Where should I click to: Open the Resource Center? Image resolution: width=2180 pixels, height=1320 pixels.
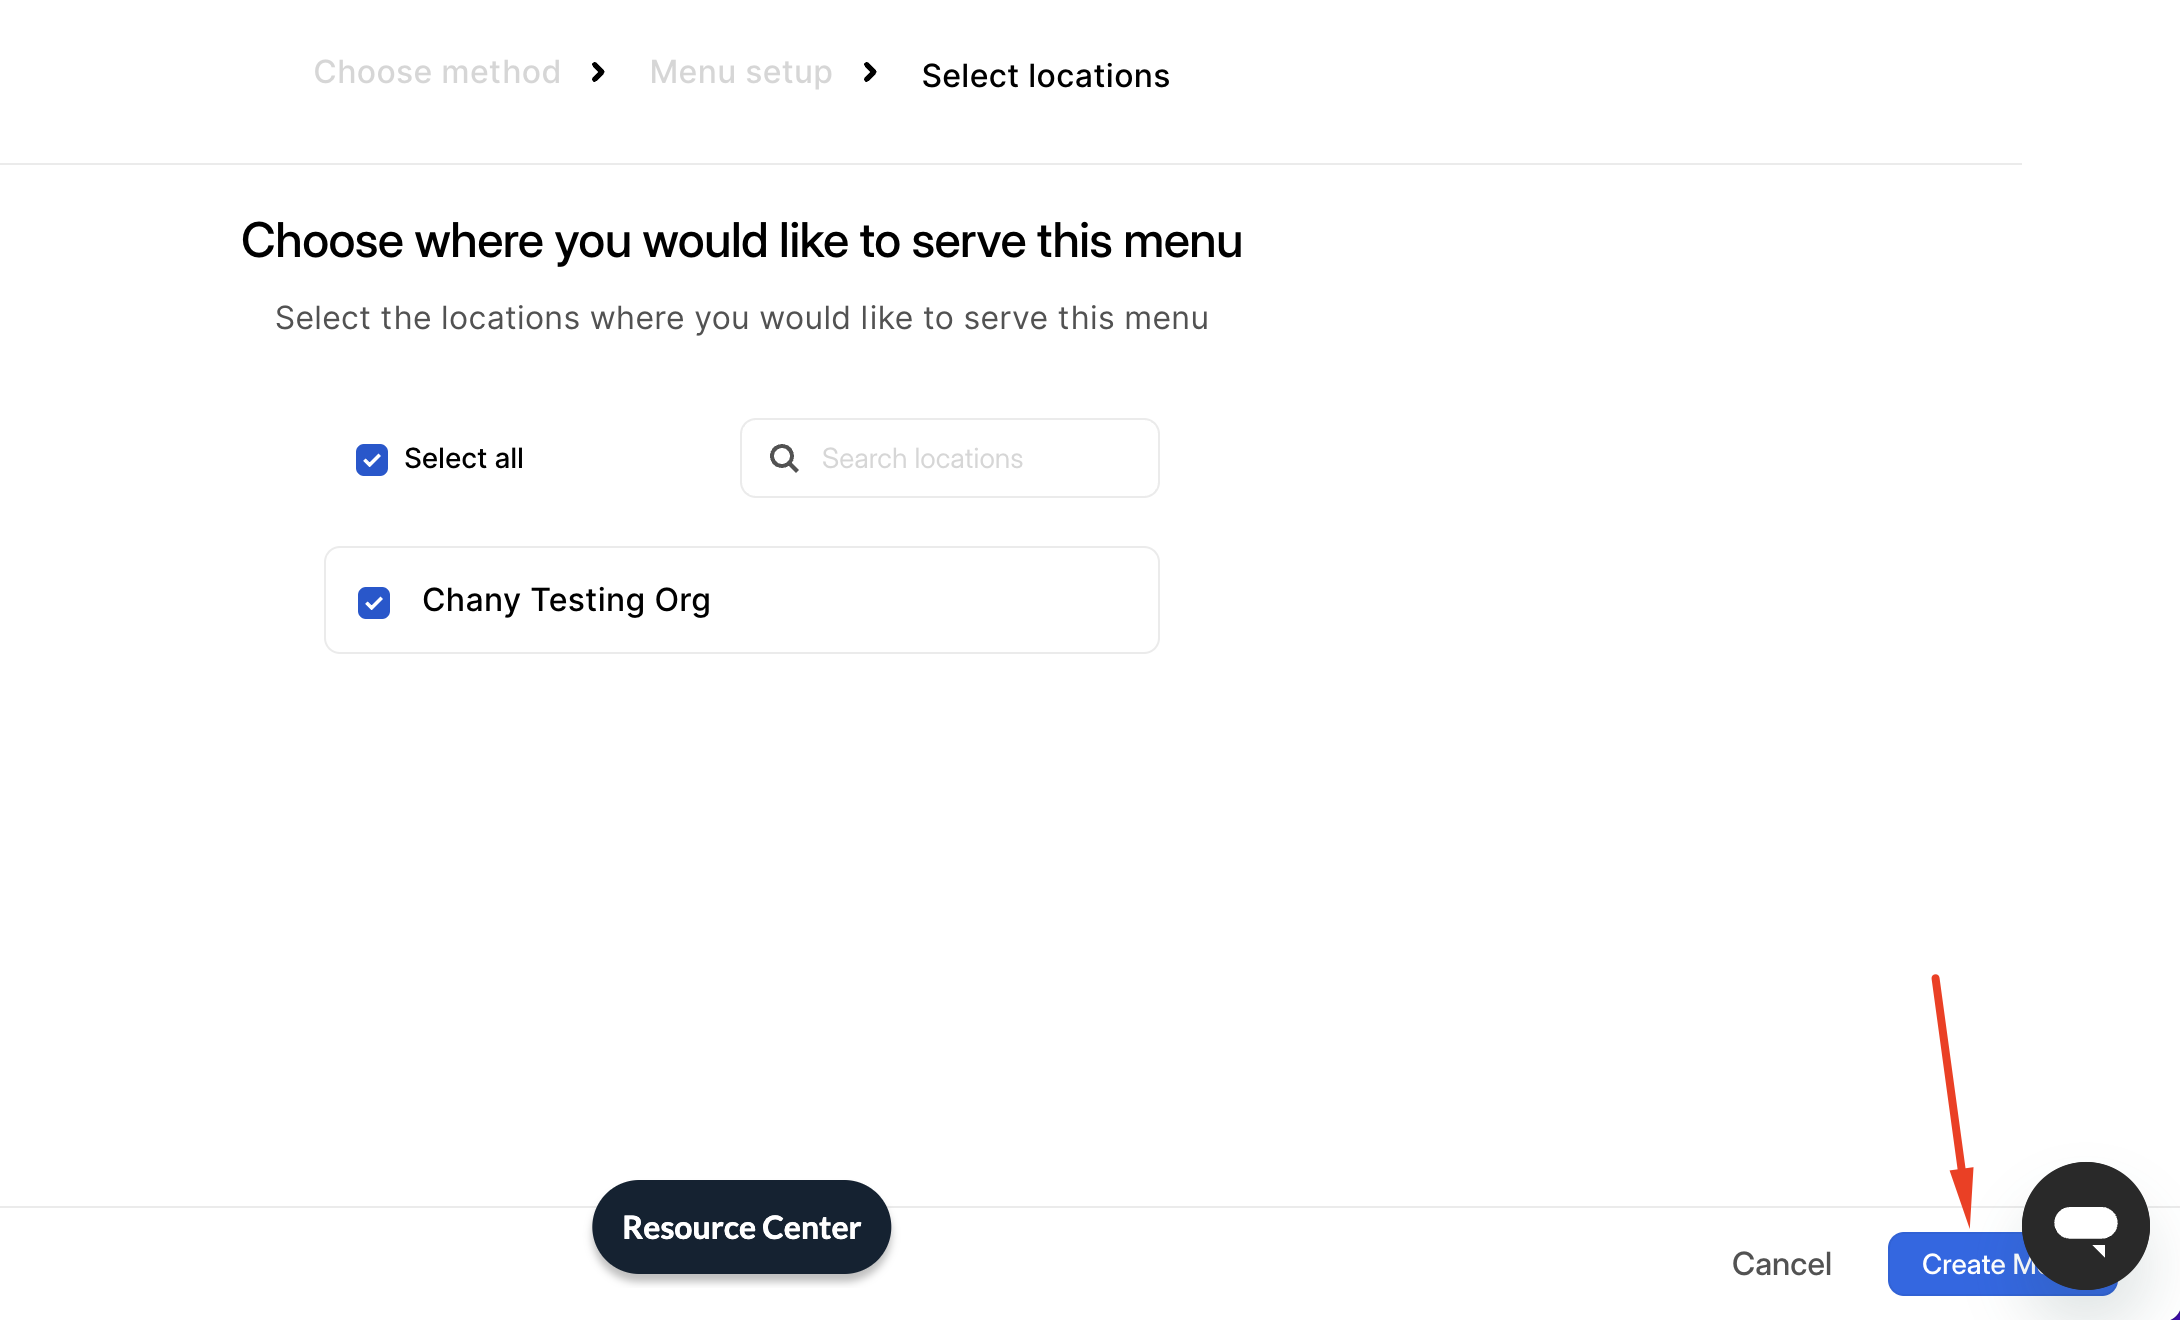[x=741, y=1227]
